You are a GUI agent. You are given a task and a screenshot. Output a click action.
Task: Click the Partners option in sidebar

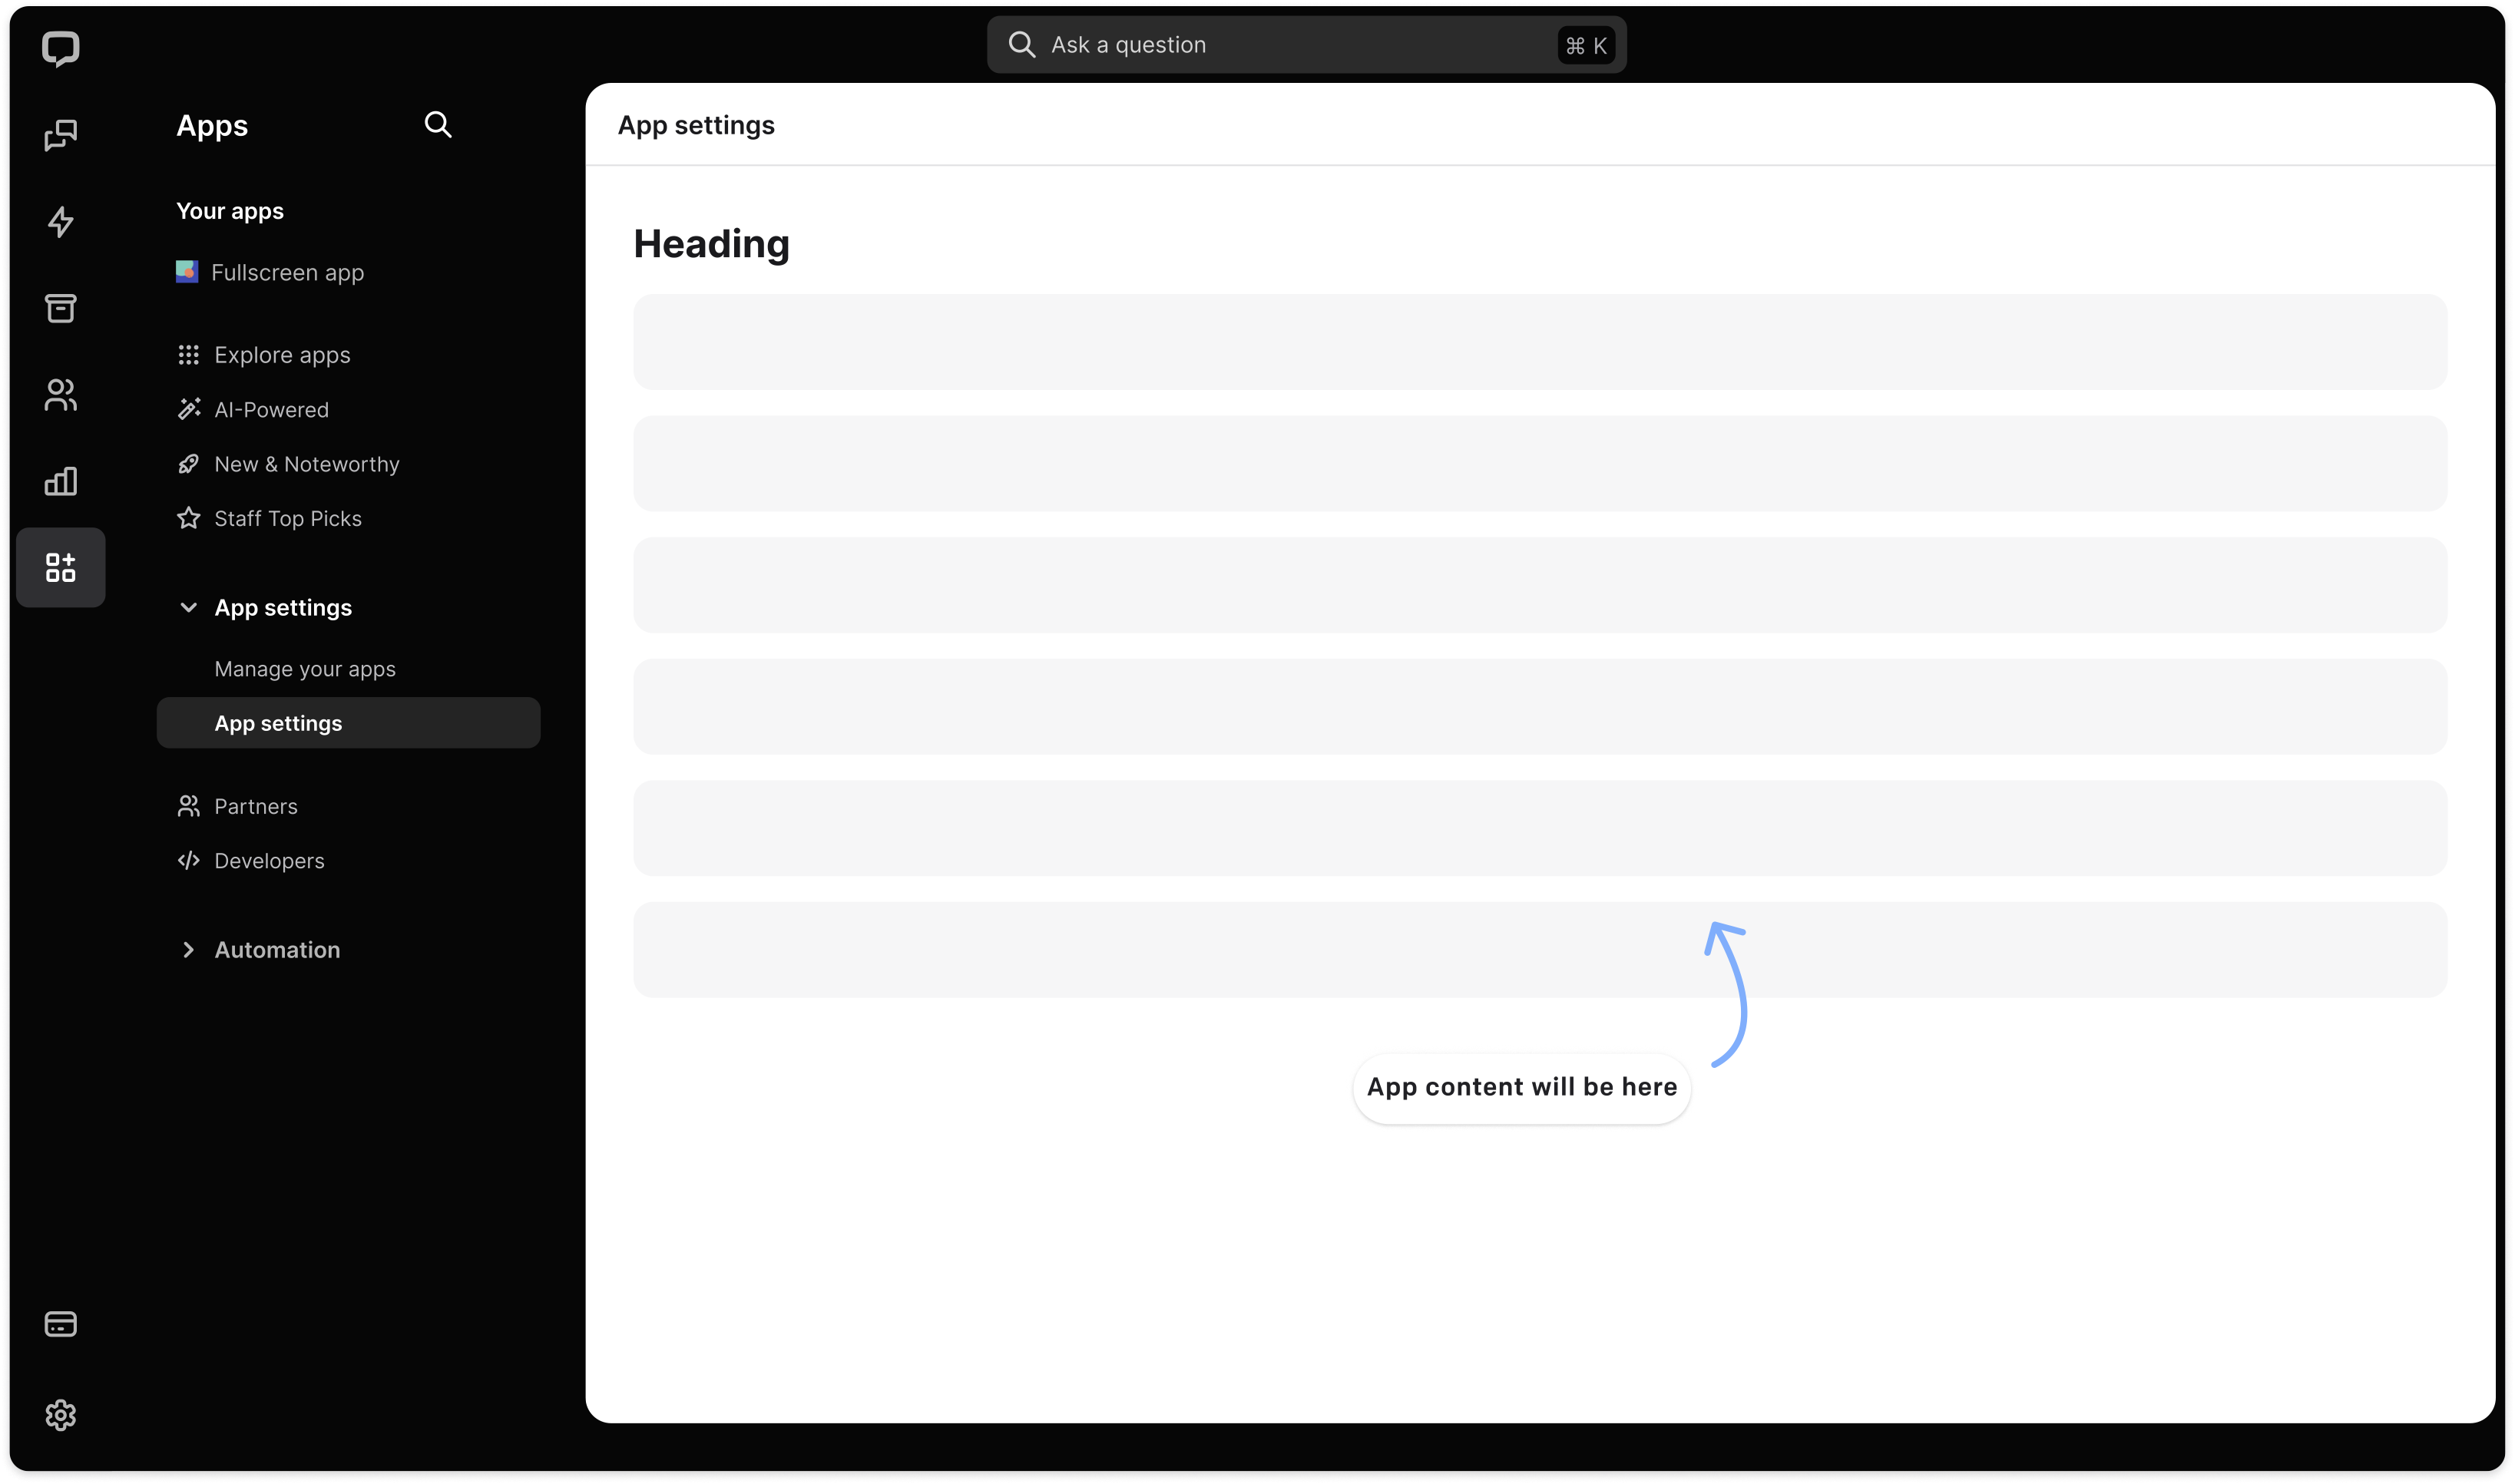point(254,804)
